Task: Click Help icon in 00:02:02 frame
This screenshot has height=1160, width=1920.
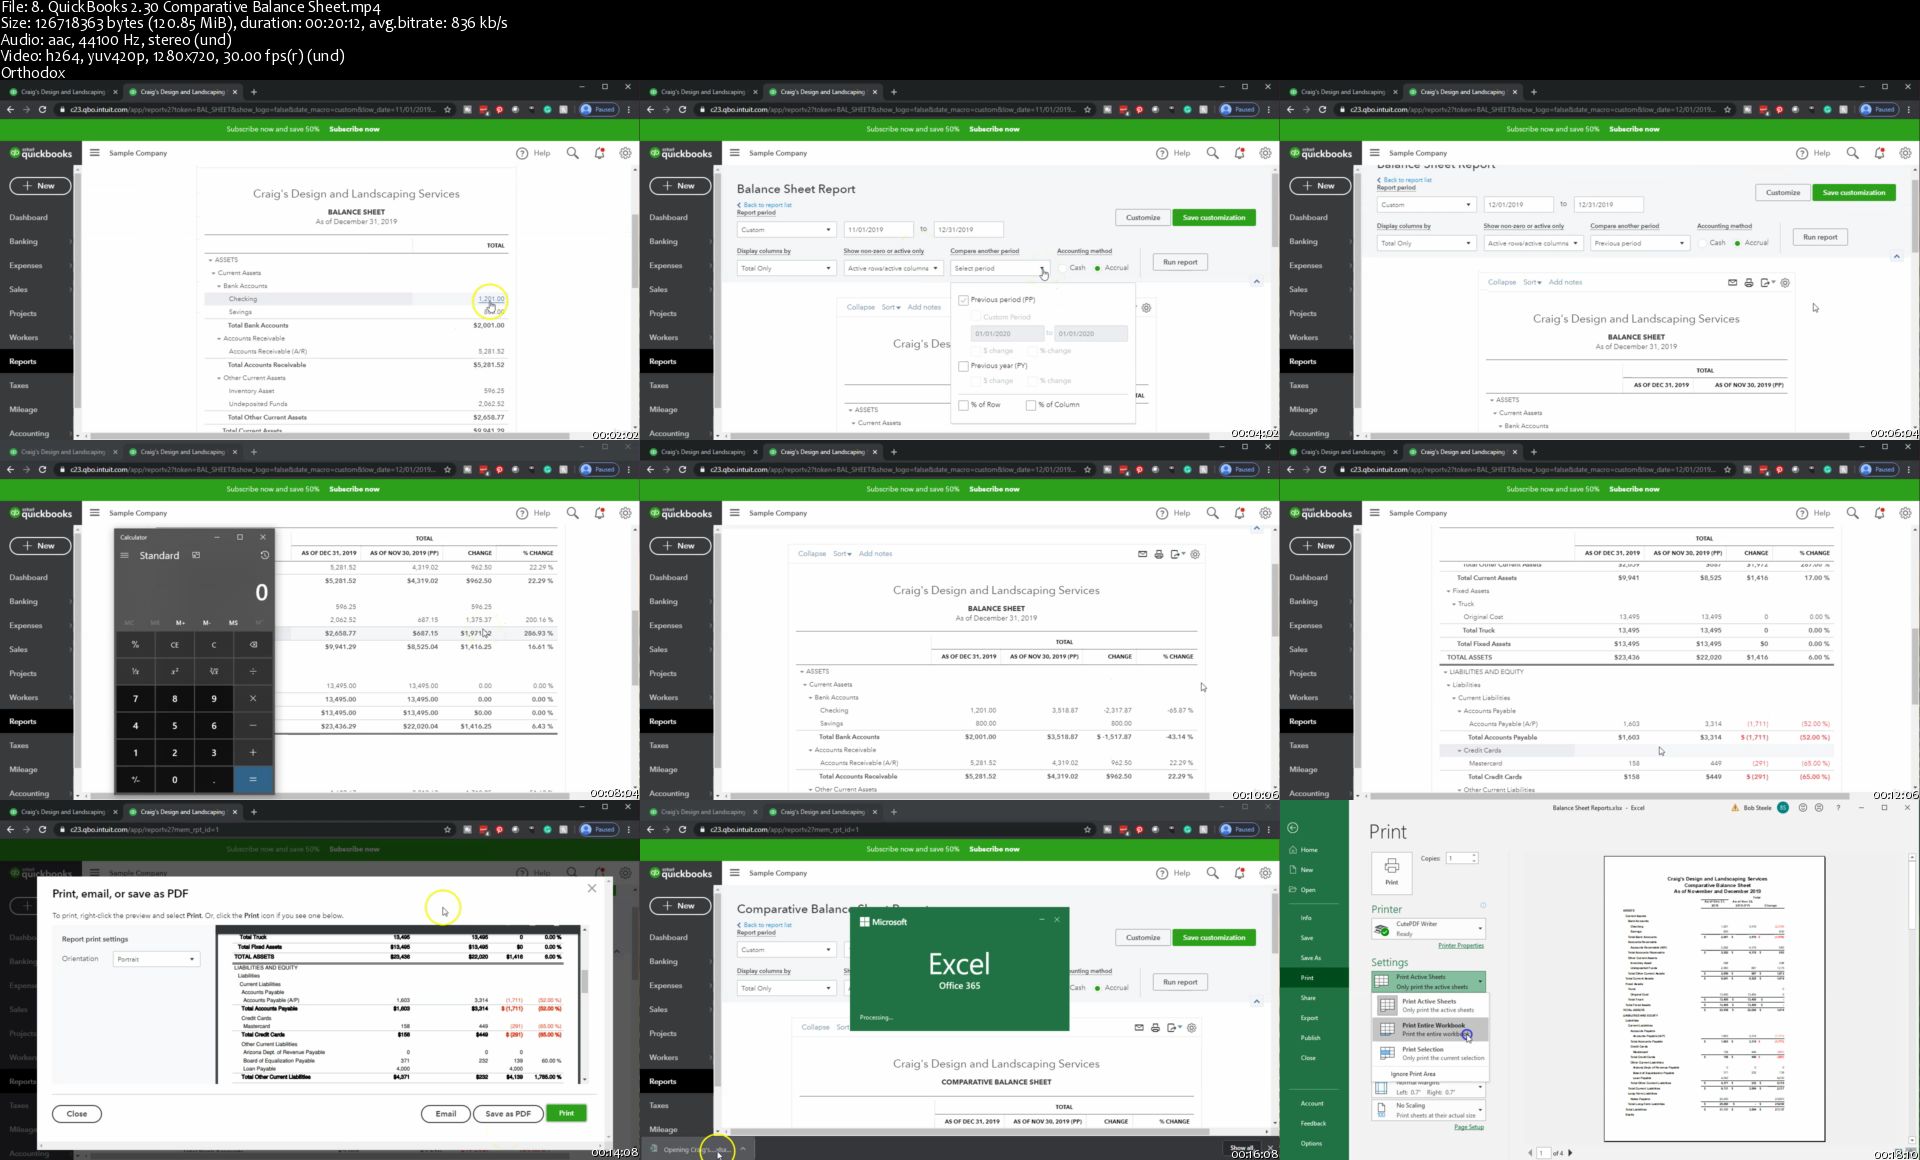Action: pyautogui.click(x=522, y=153)
